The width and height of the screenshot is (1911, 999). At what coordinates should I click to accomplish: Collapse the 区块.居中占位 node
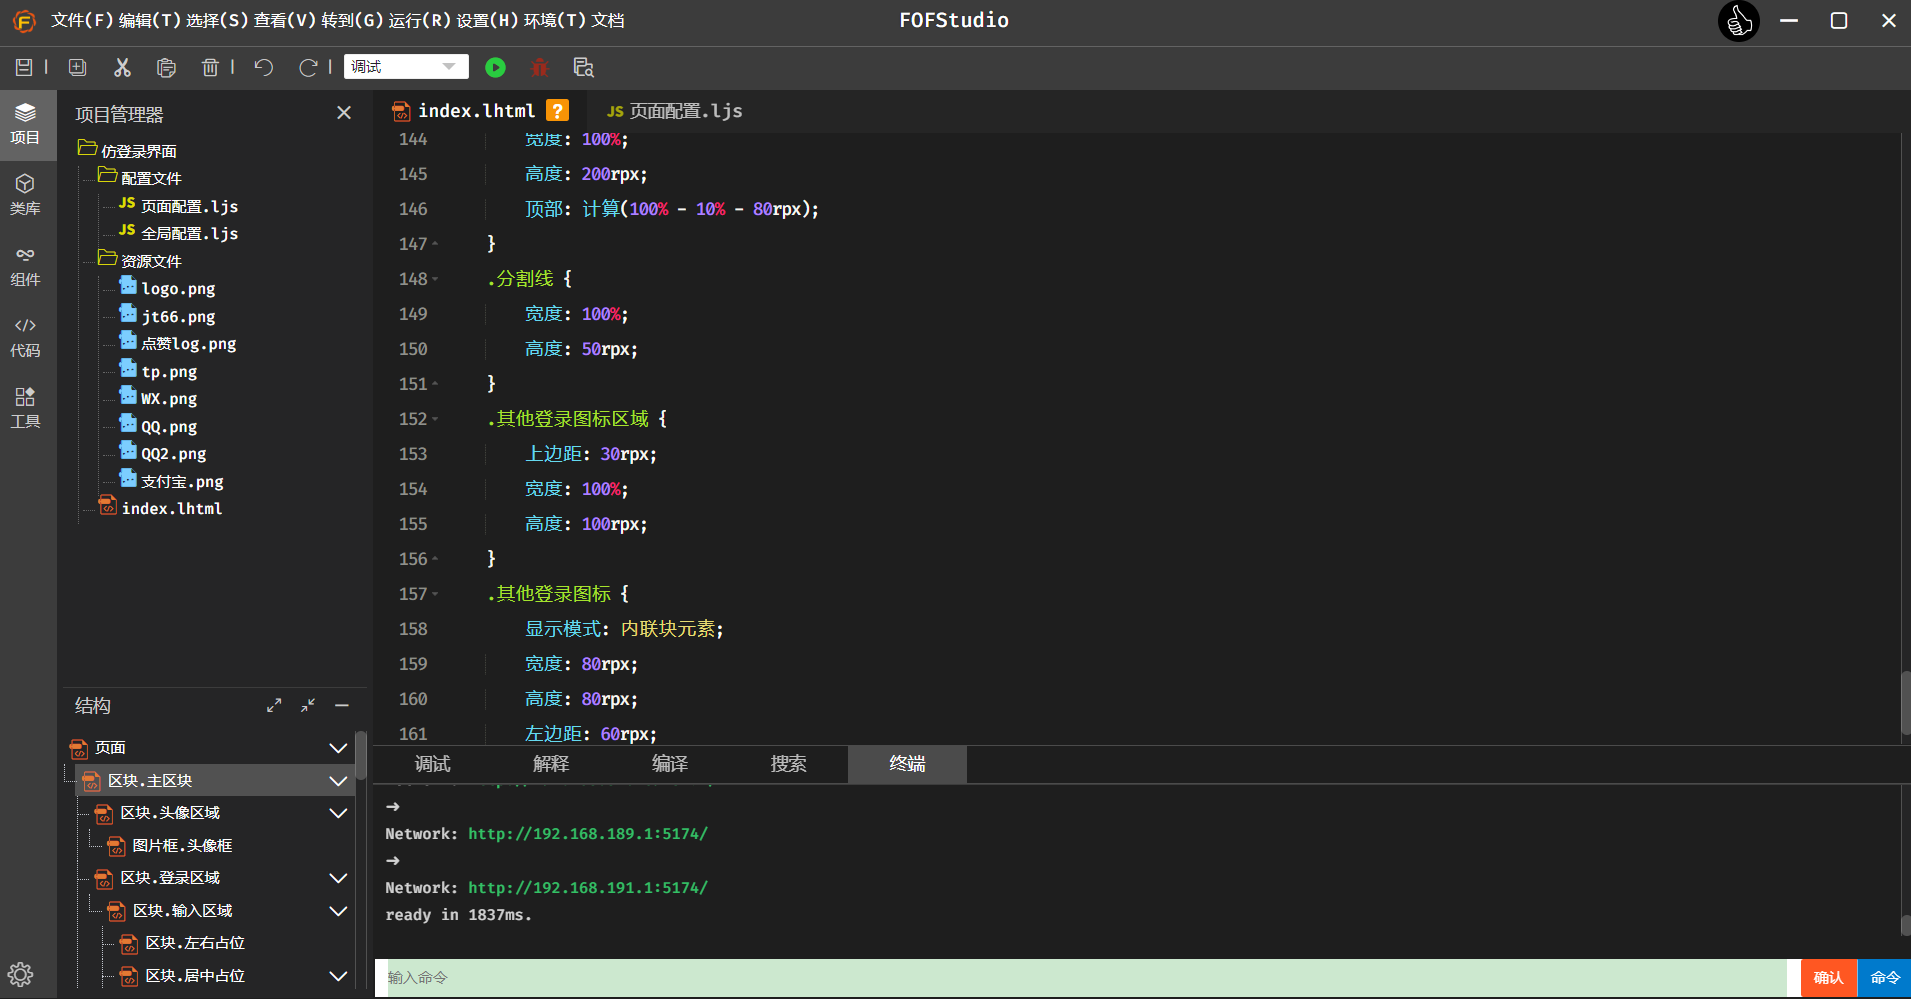point(338,976)
